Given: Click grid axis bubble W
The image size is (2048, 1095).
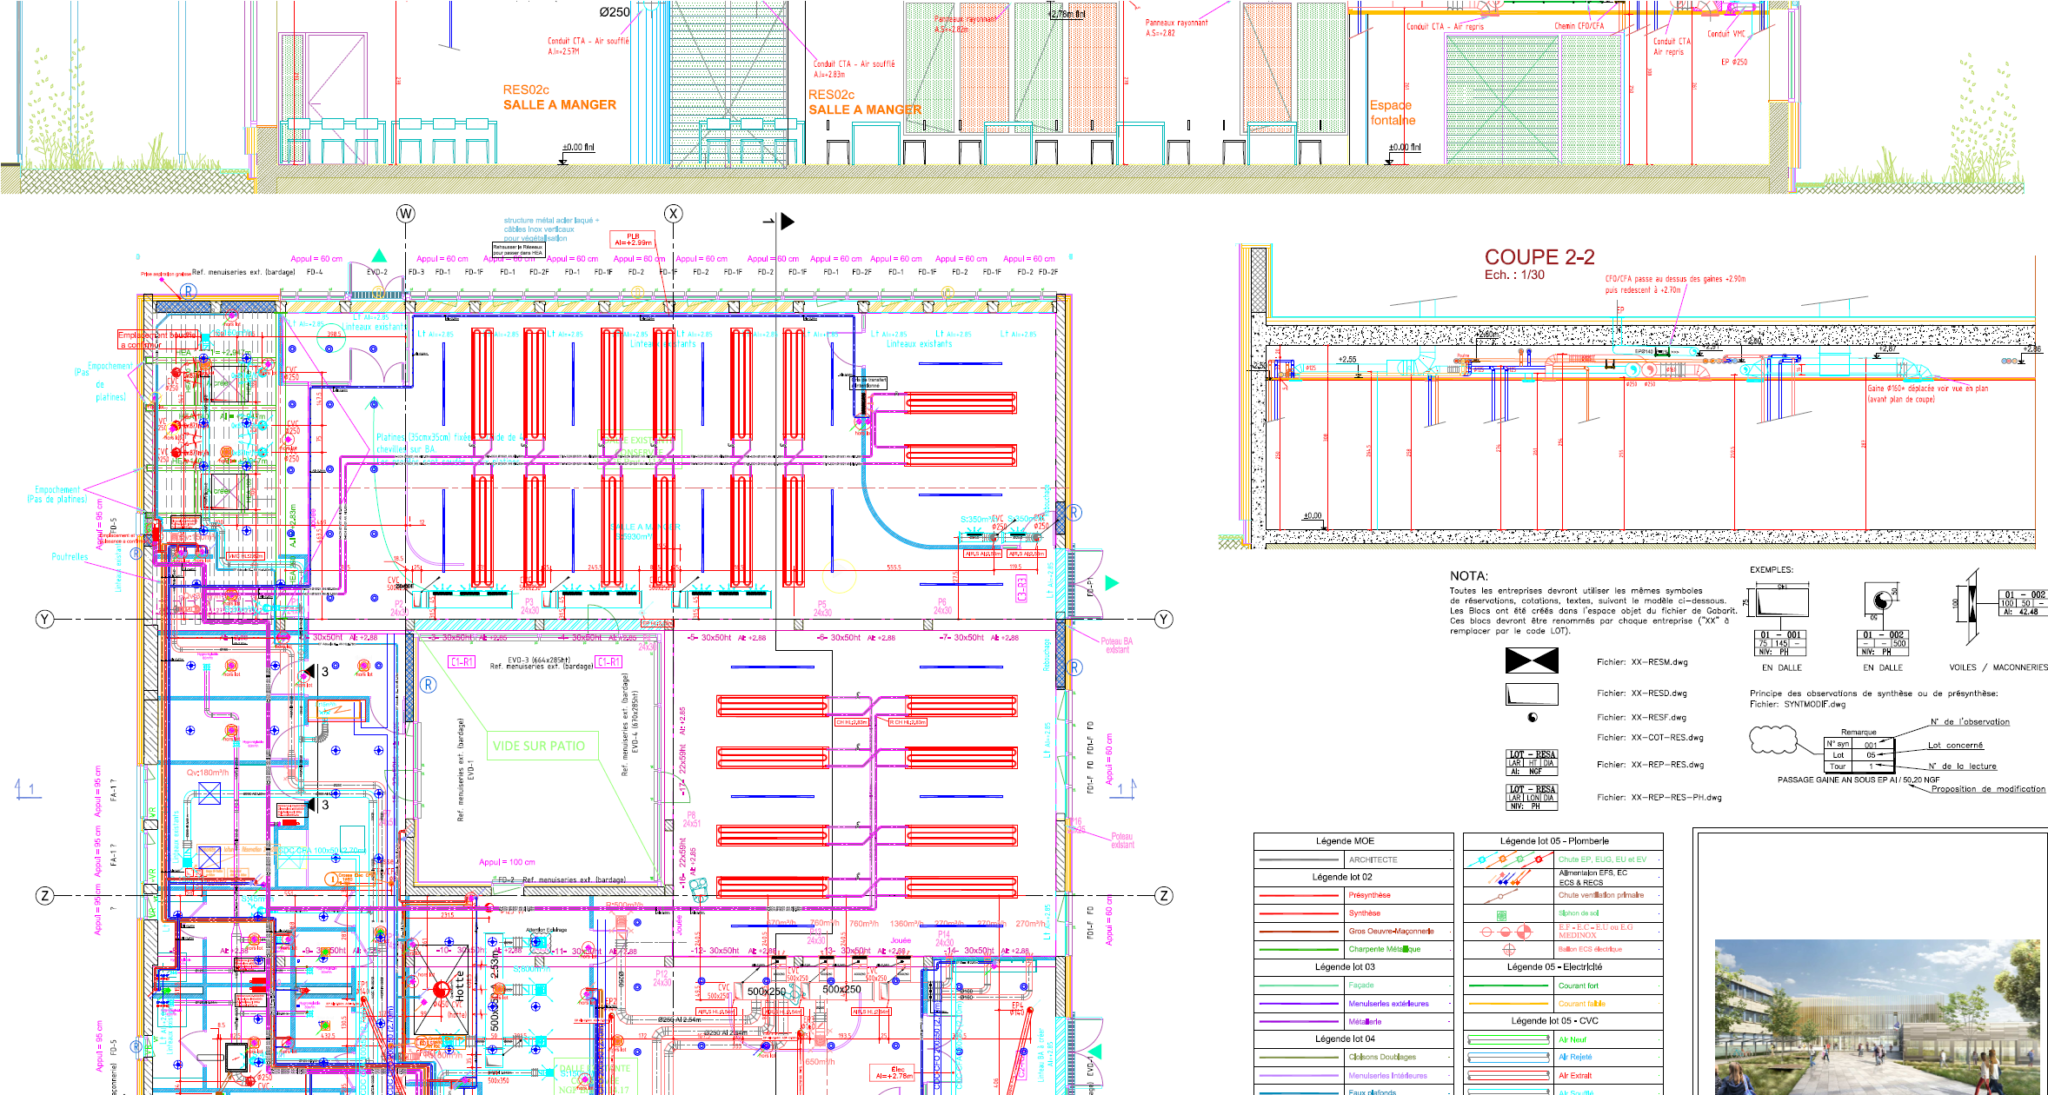Looking at the screenshot, I should tap(405, 213).
